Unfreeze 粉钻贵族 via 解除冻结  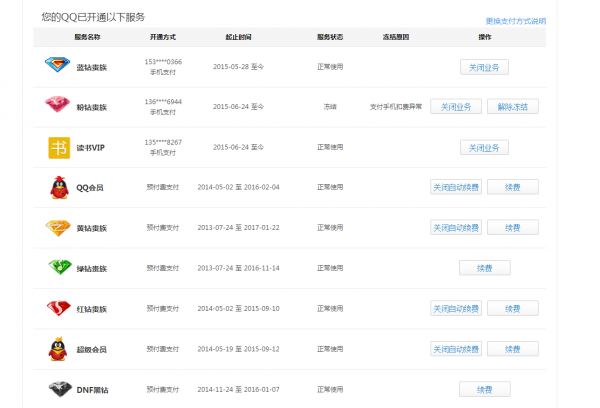pyautogui.click(x=512, y=107)
